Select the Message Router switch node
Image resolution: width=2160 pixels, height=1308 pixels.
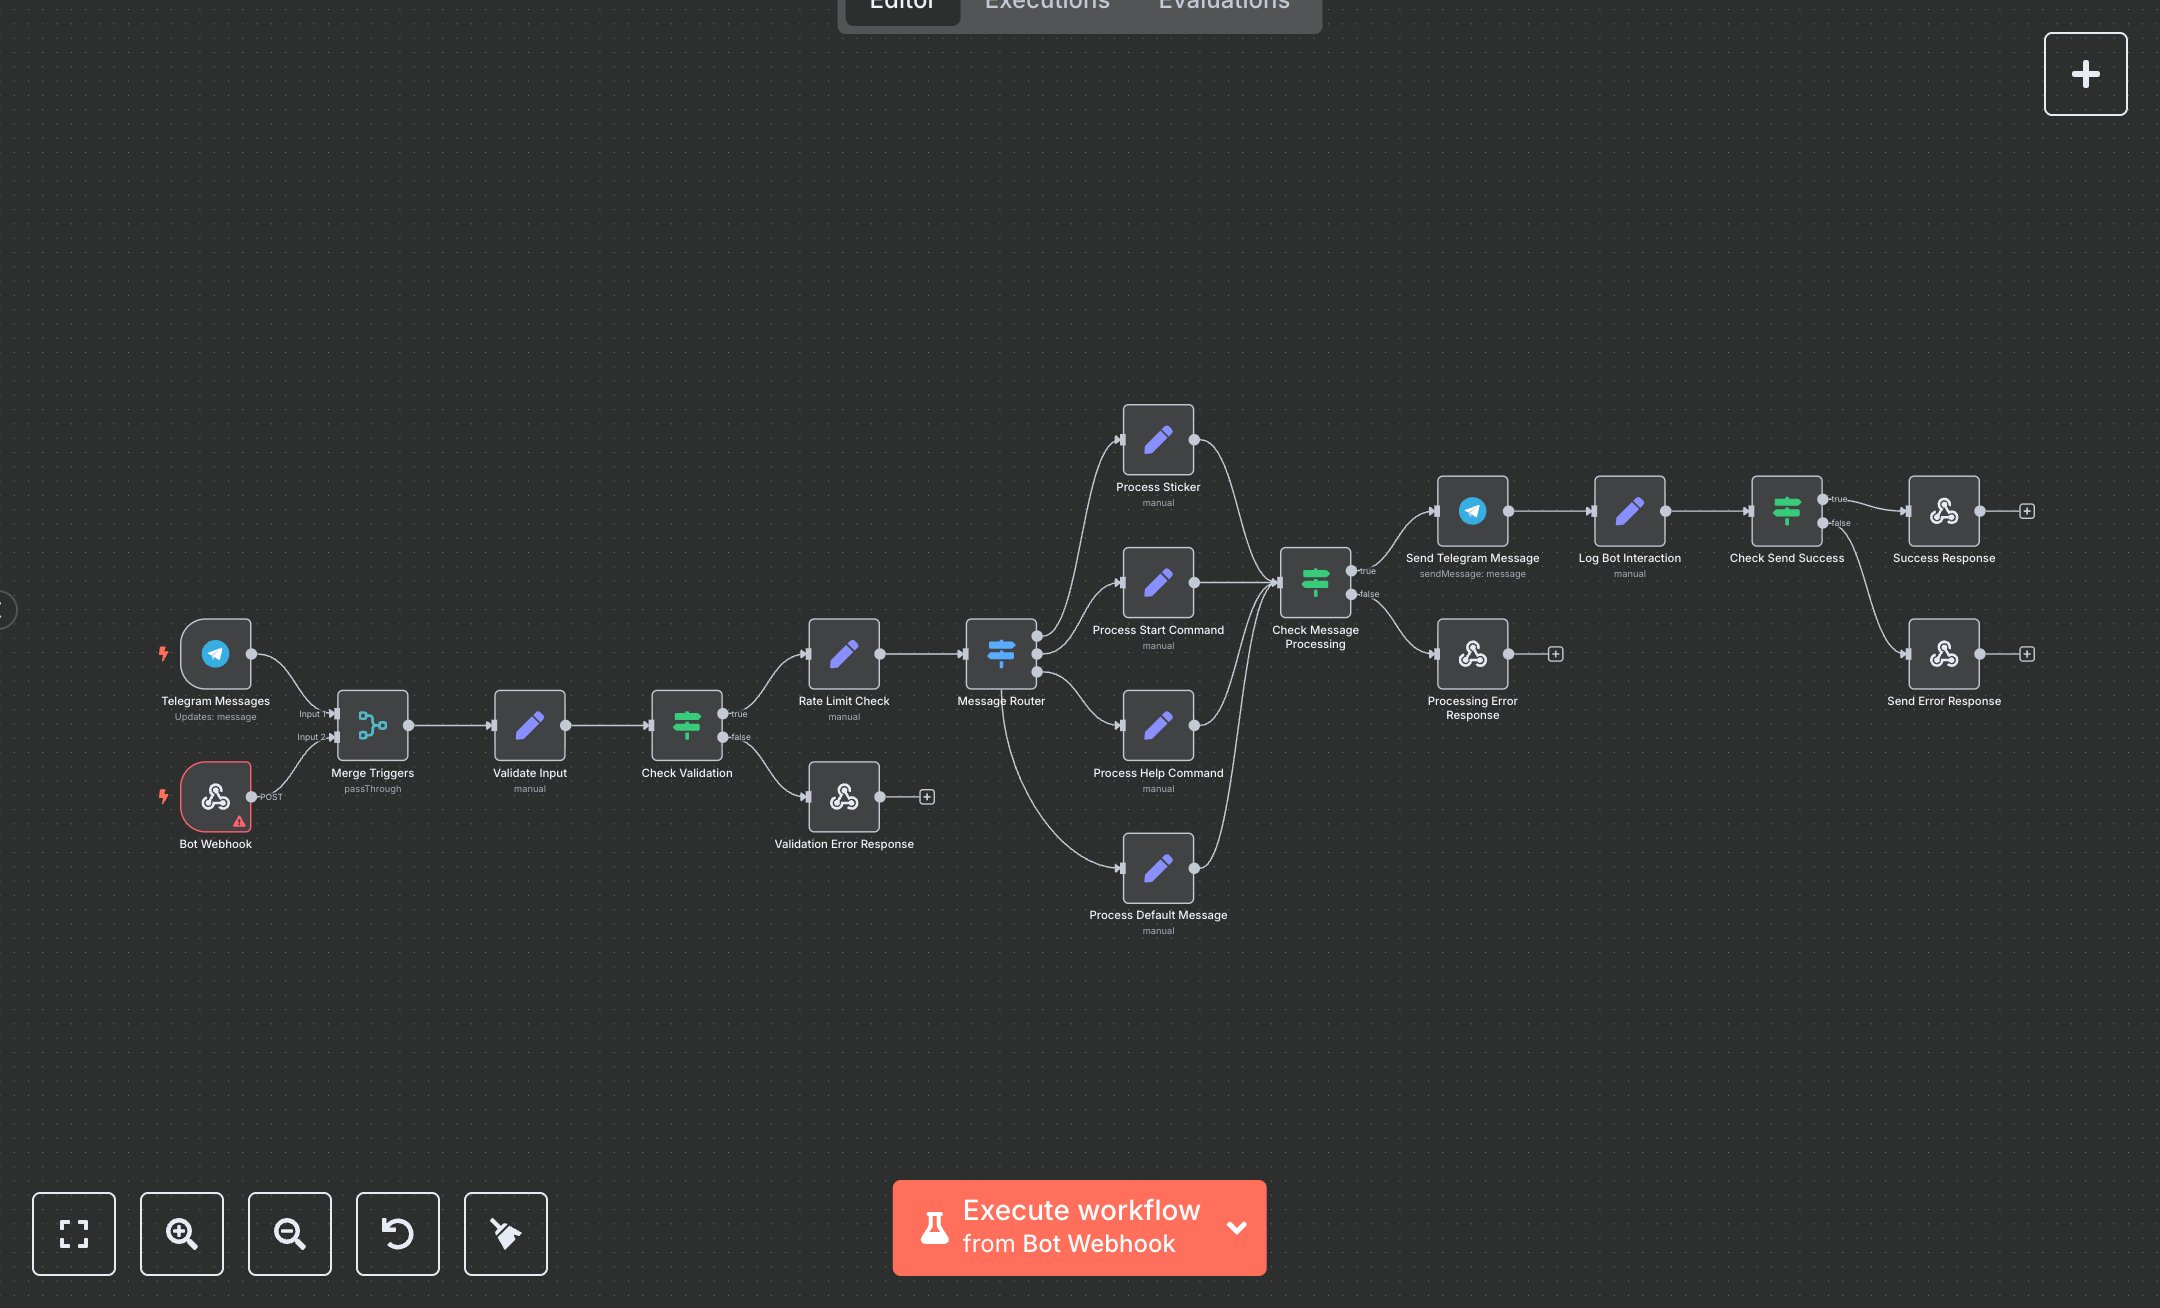(x=1001, y=654)
